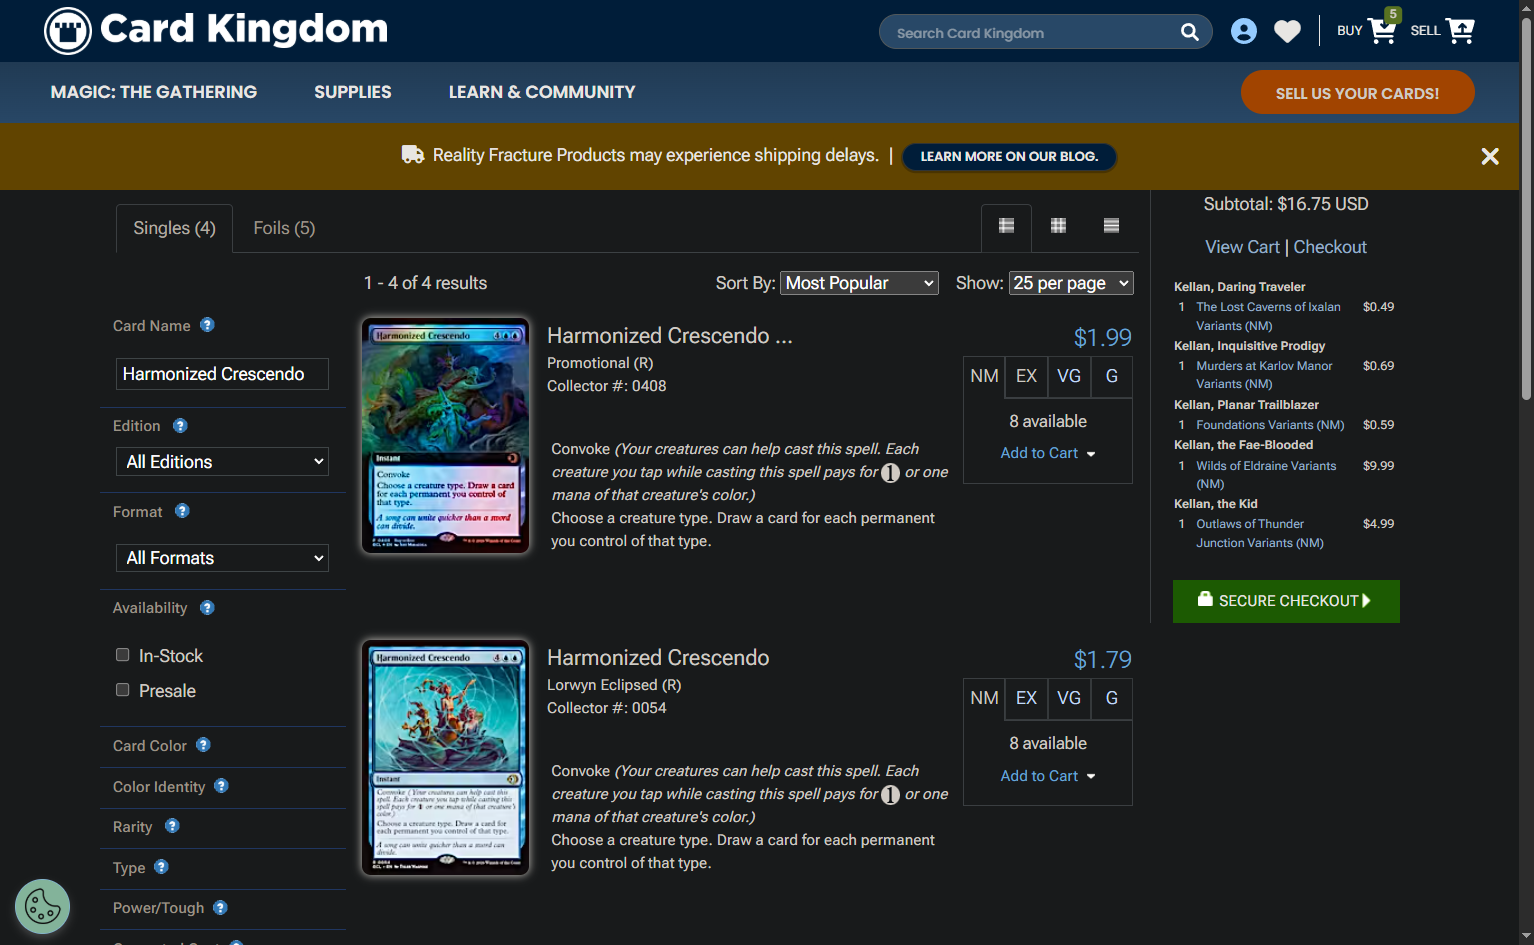Switch to the Singles (4) tab

point(175,228)
